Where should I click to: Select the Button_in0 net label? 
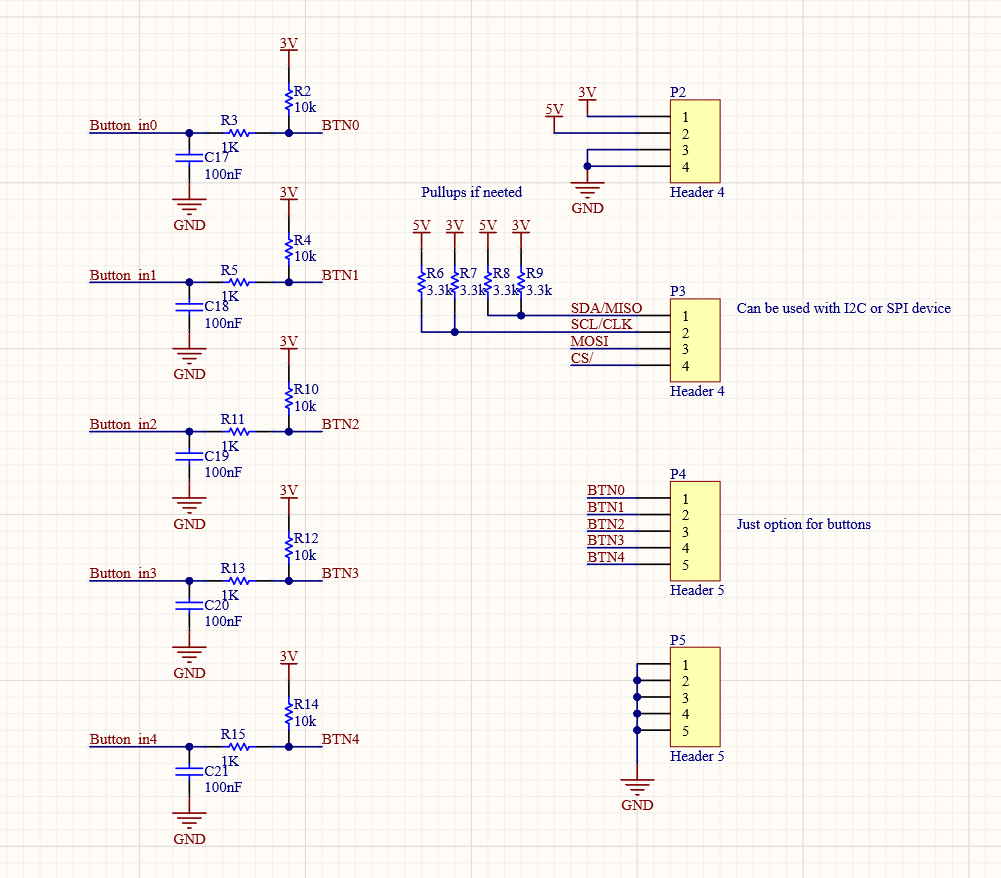tap(123, 126)
